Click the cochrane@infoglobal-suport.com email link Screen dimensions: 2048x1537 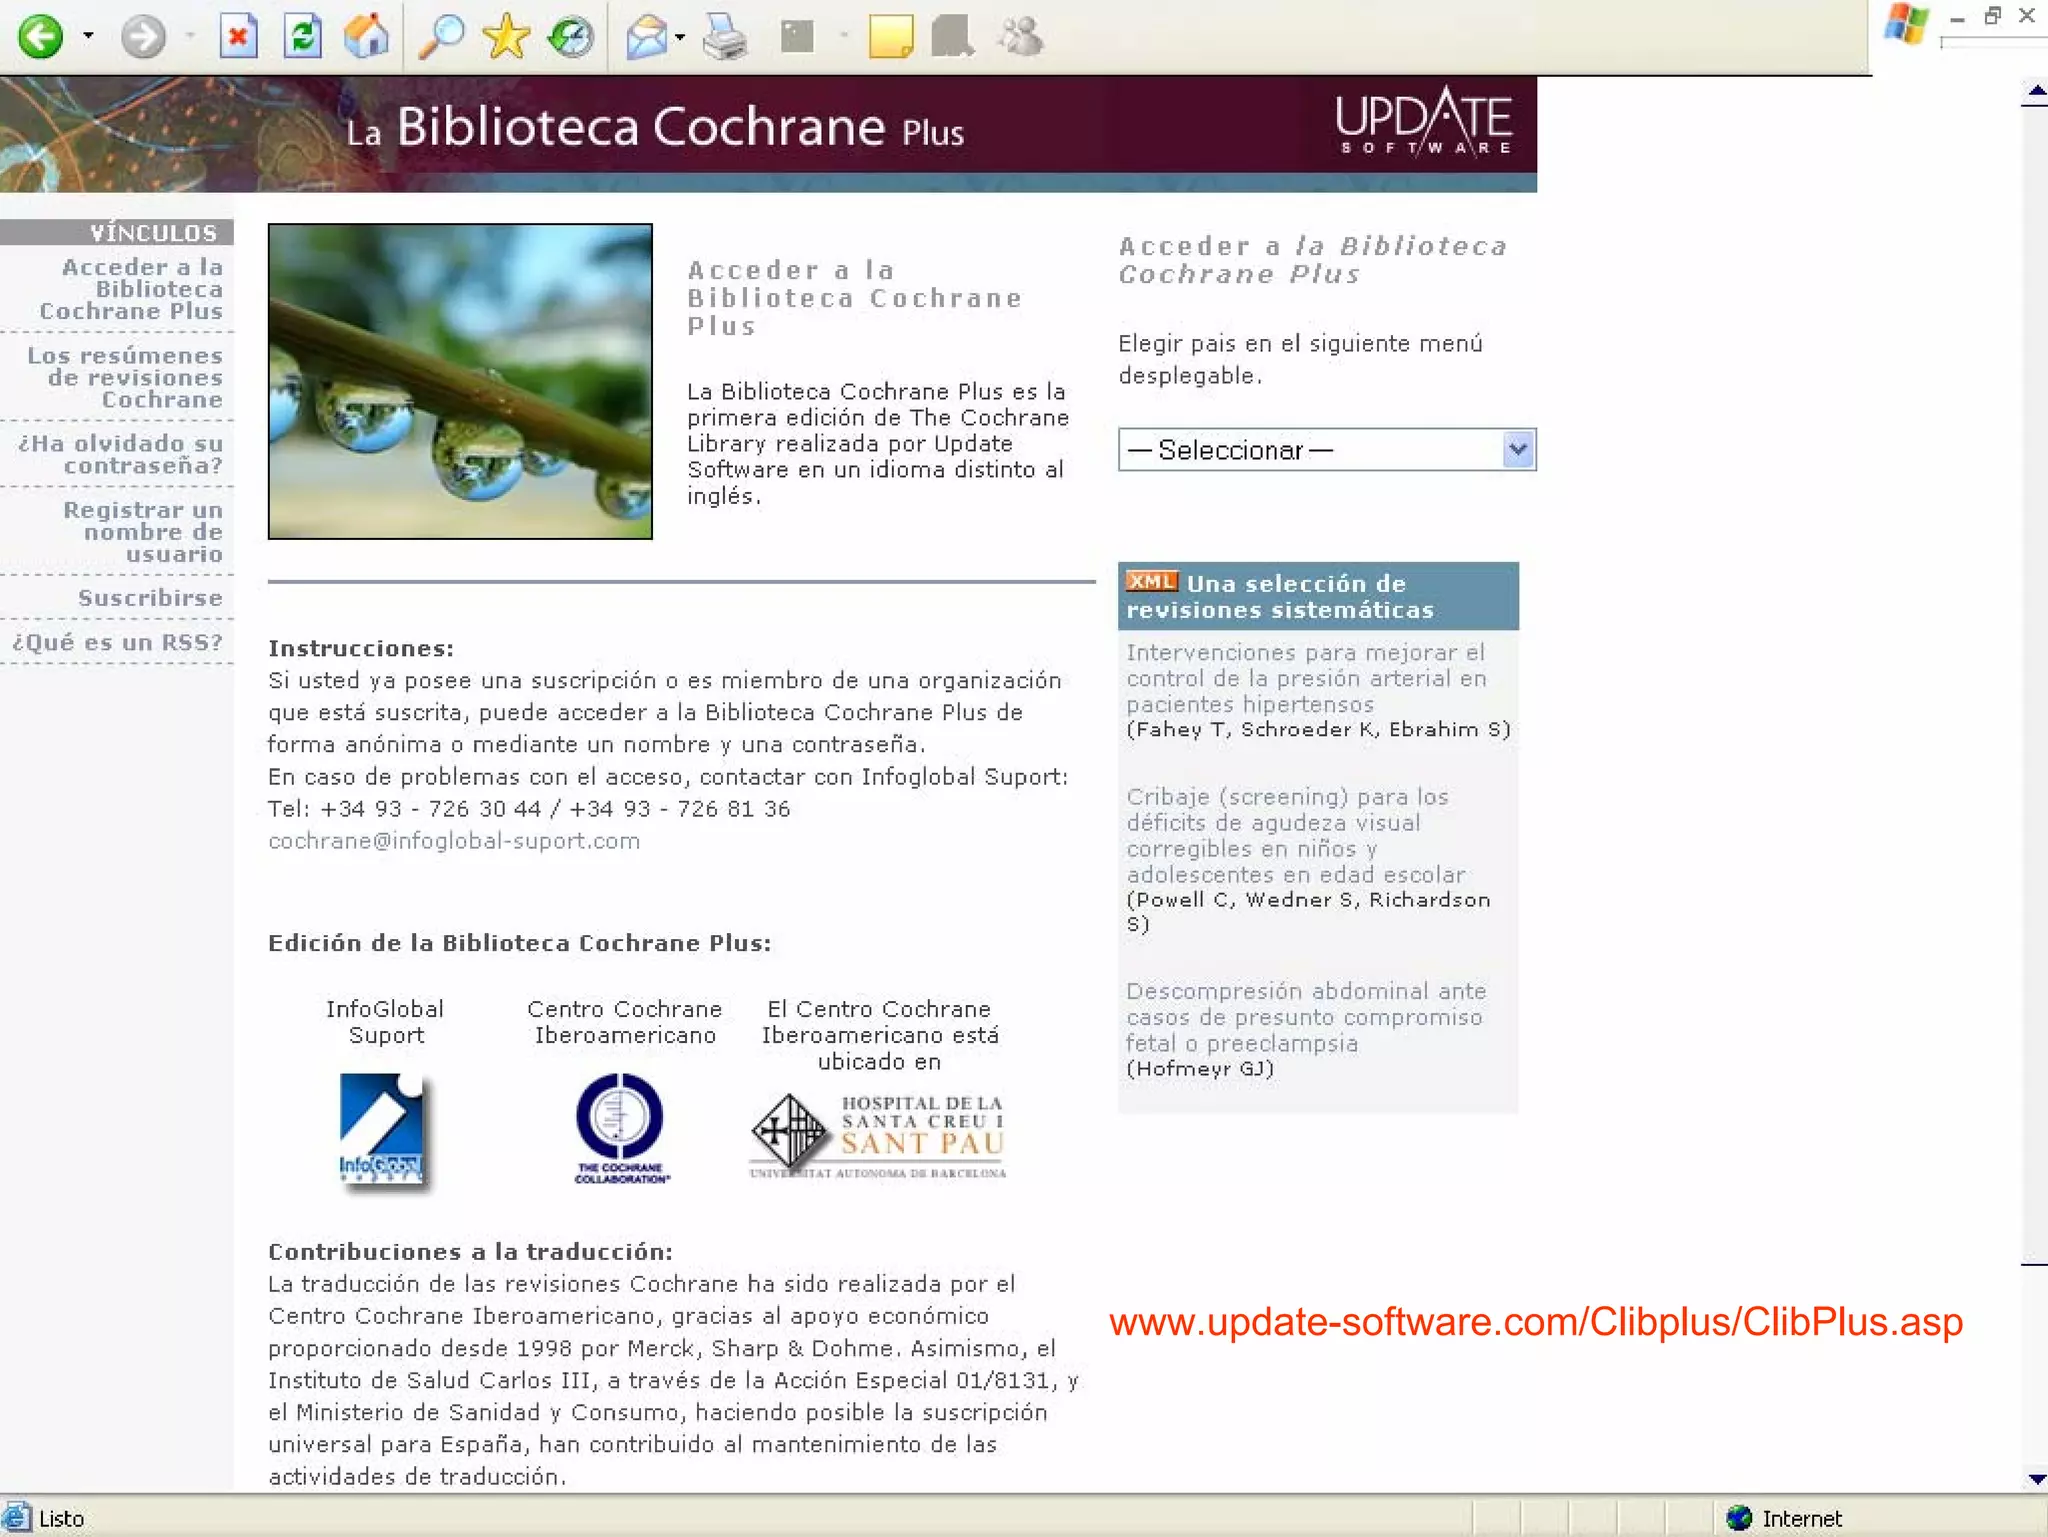pyautogui.click(x=454, y=841)
